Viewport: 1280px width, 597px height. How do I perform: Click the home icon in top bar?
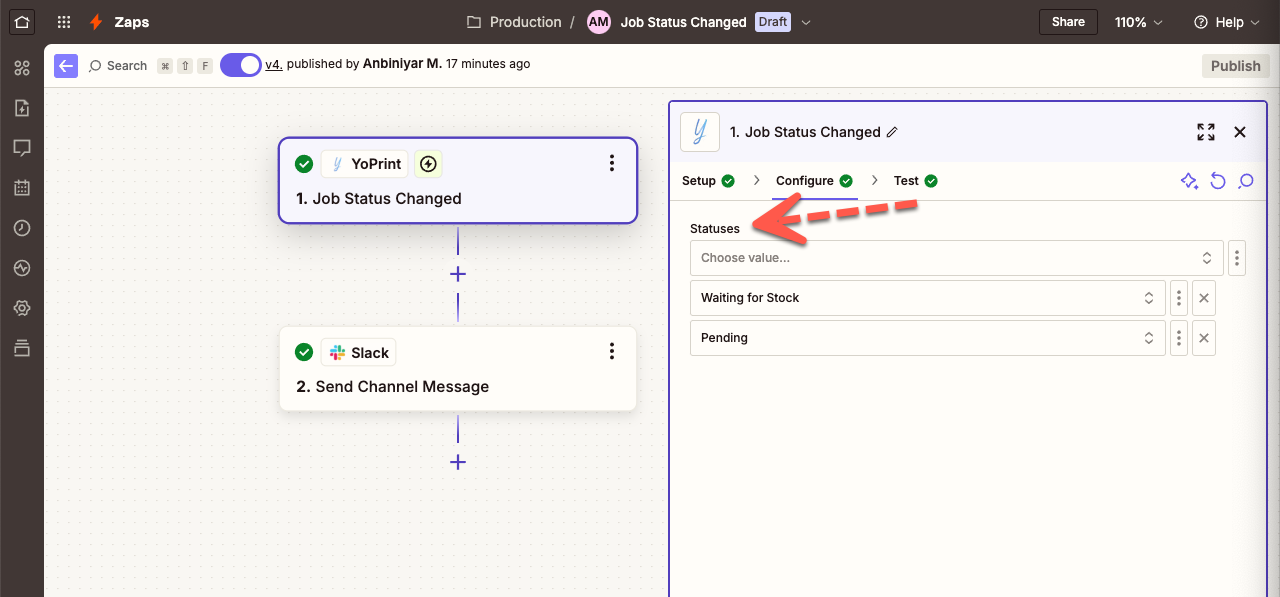coord(22,22)
